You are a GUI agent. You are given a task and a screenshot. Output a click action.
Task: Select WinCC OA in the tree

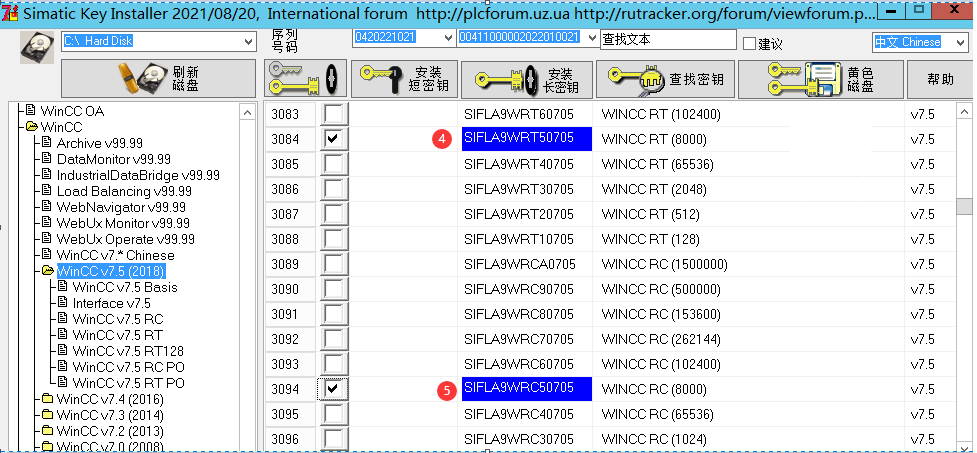point(72,112)
